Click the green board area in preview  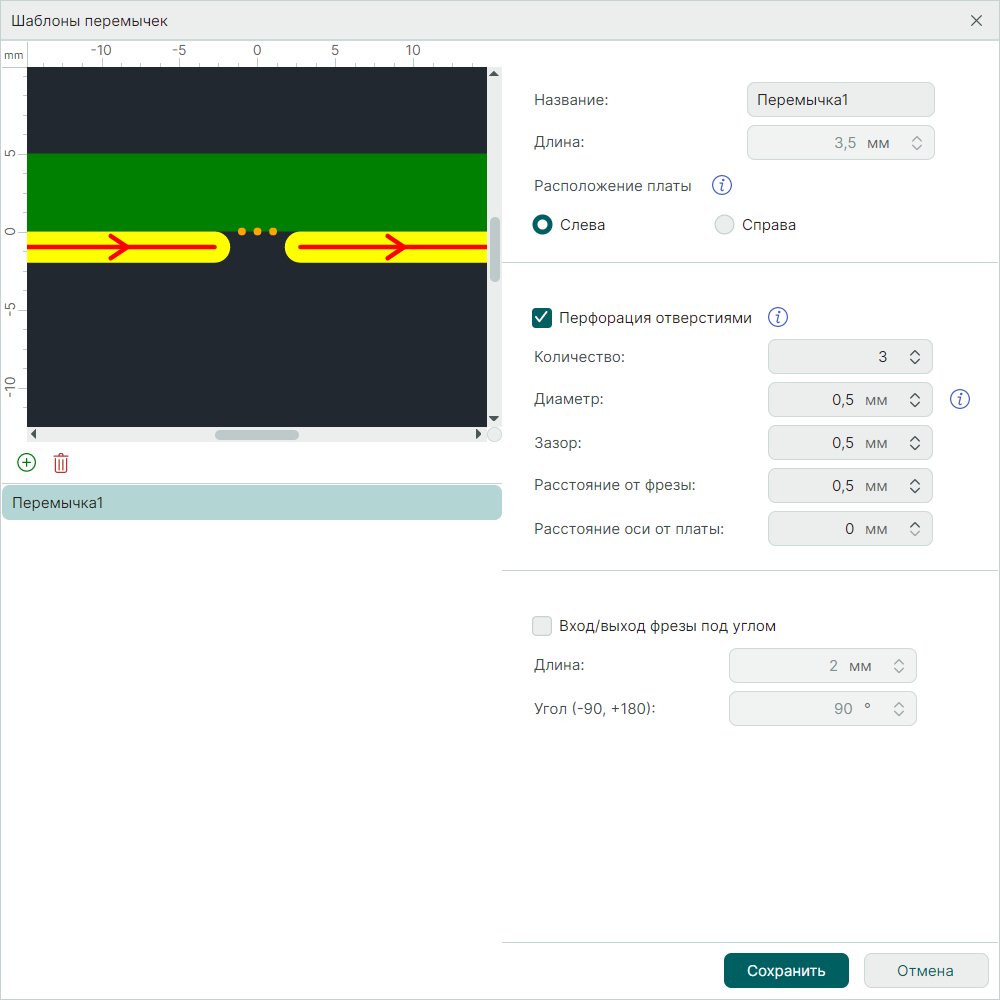(256, 191)
